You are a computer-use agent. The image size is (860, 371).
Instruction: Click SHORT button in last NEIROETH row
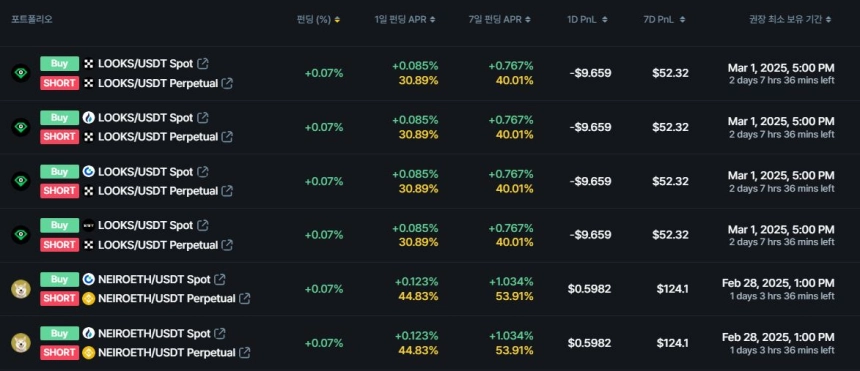tap(59, 352)
